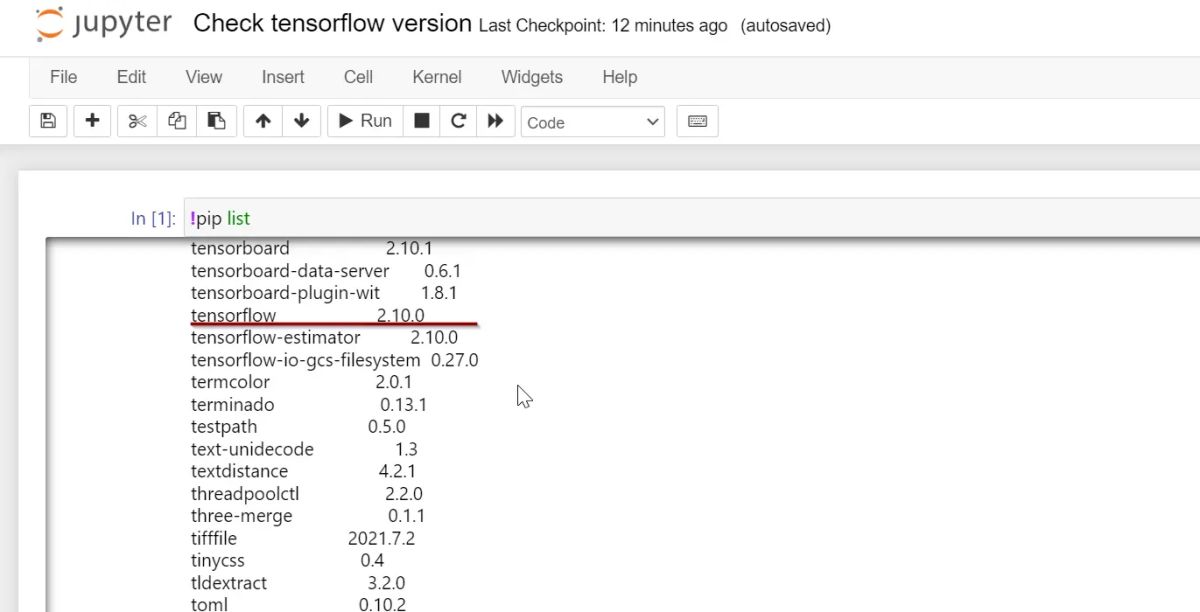Screen dimensions: 1200x612
Task: Click the 'threadpoolctl' package row
Action: click(307, 494)
